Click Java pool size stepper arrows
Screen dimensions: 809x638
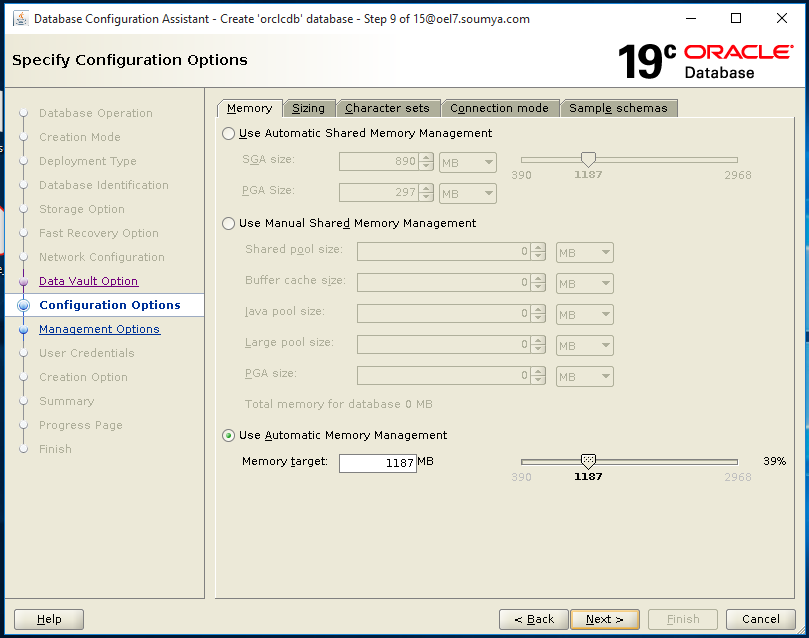click(x=538, y=314)
